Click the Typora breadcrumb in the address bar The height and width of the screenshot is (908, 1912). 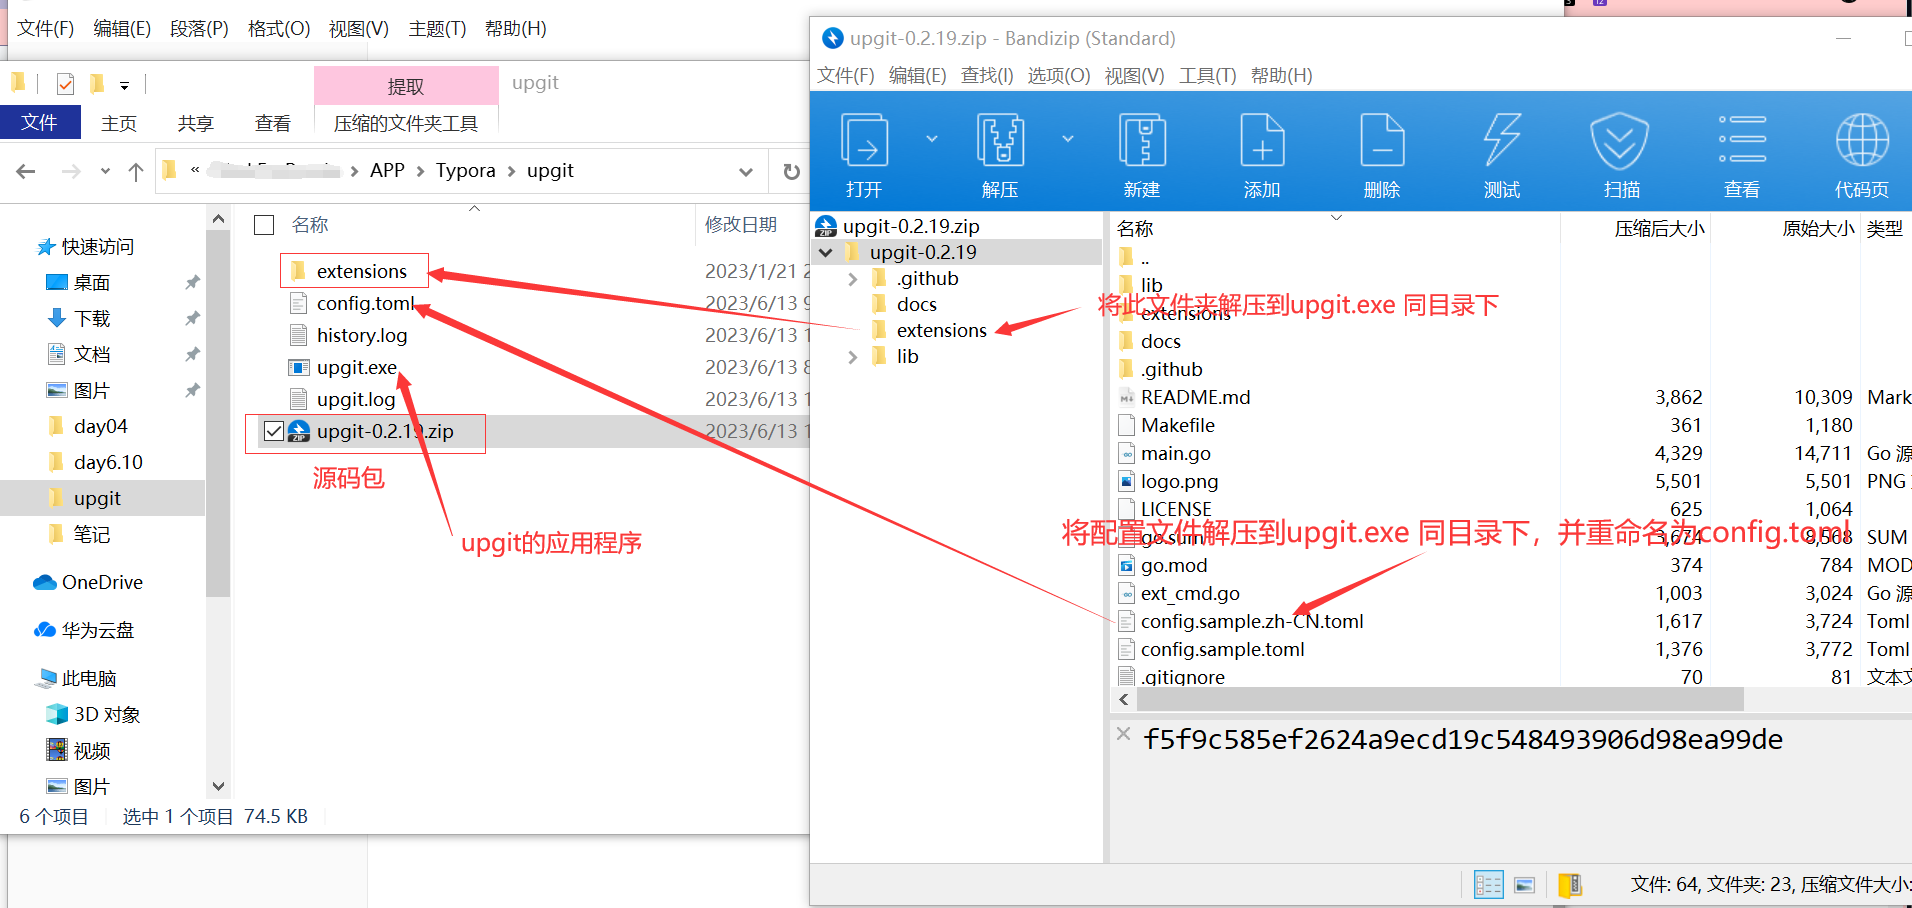(x=465, y=170)
